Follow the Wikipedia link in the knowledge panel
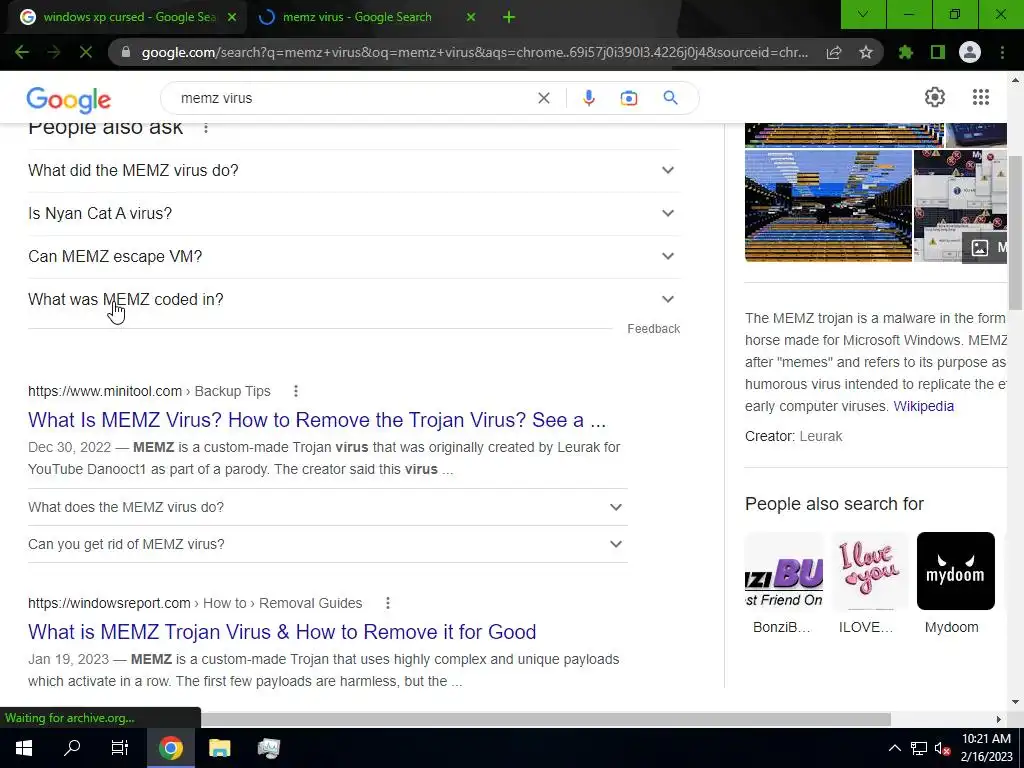The height and width of the screenshot is (768, 1024). click(x=923, y=406)
